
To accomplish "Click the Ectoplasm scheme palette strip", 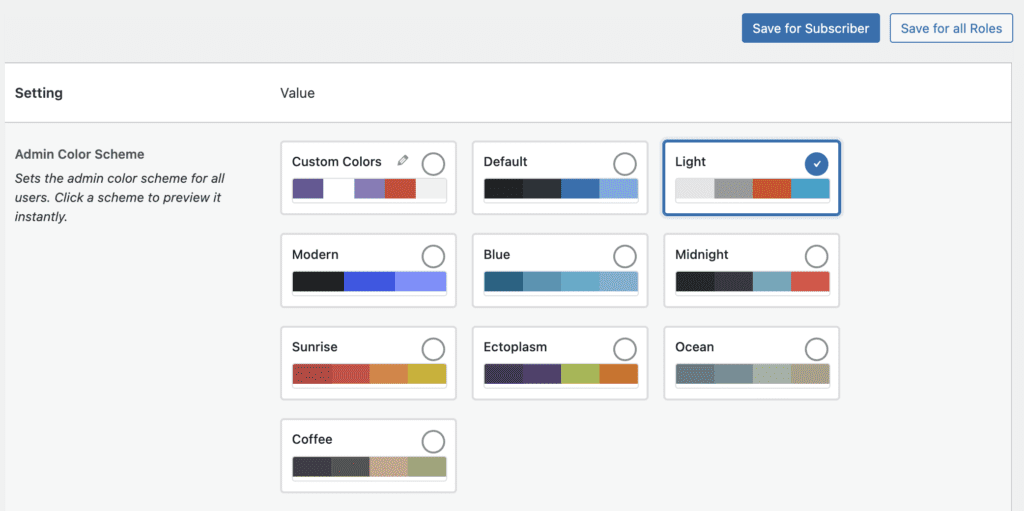I will click(561, 374).
